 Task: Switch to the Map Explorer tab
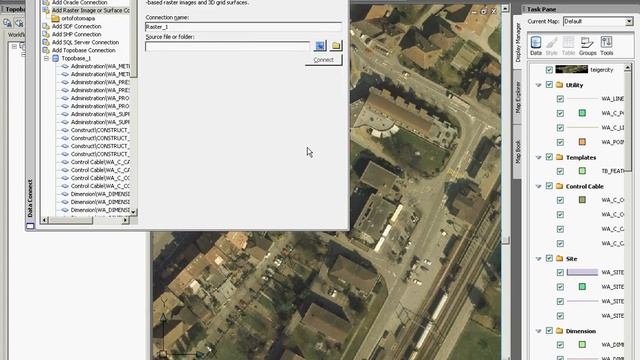point(518,97)
